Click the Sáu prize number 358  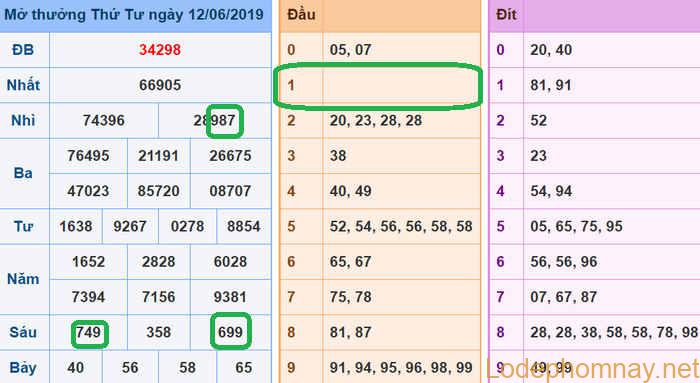tap(158, 332)
